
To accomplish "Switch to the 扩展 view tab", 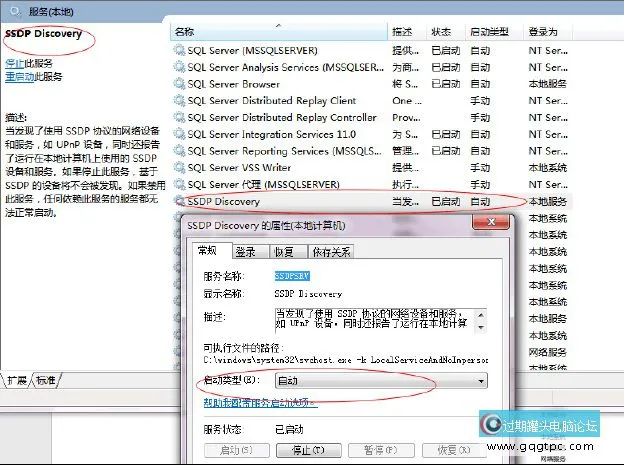I will (x=17, y=380).
